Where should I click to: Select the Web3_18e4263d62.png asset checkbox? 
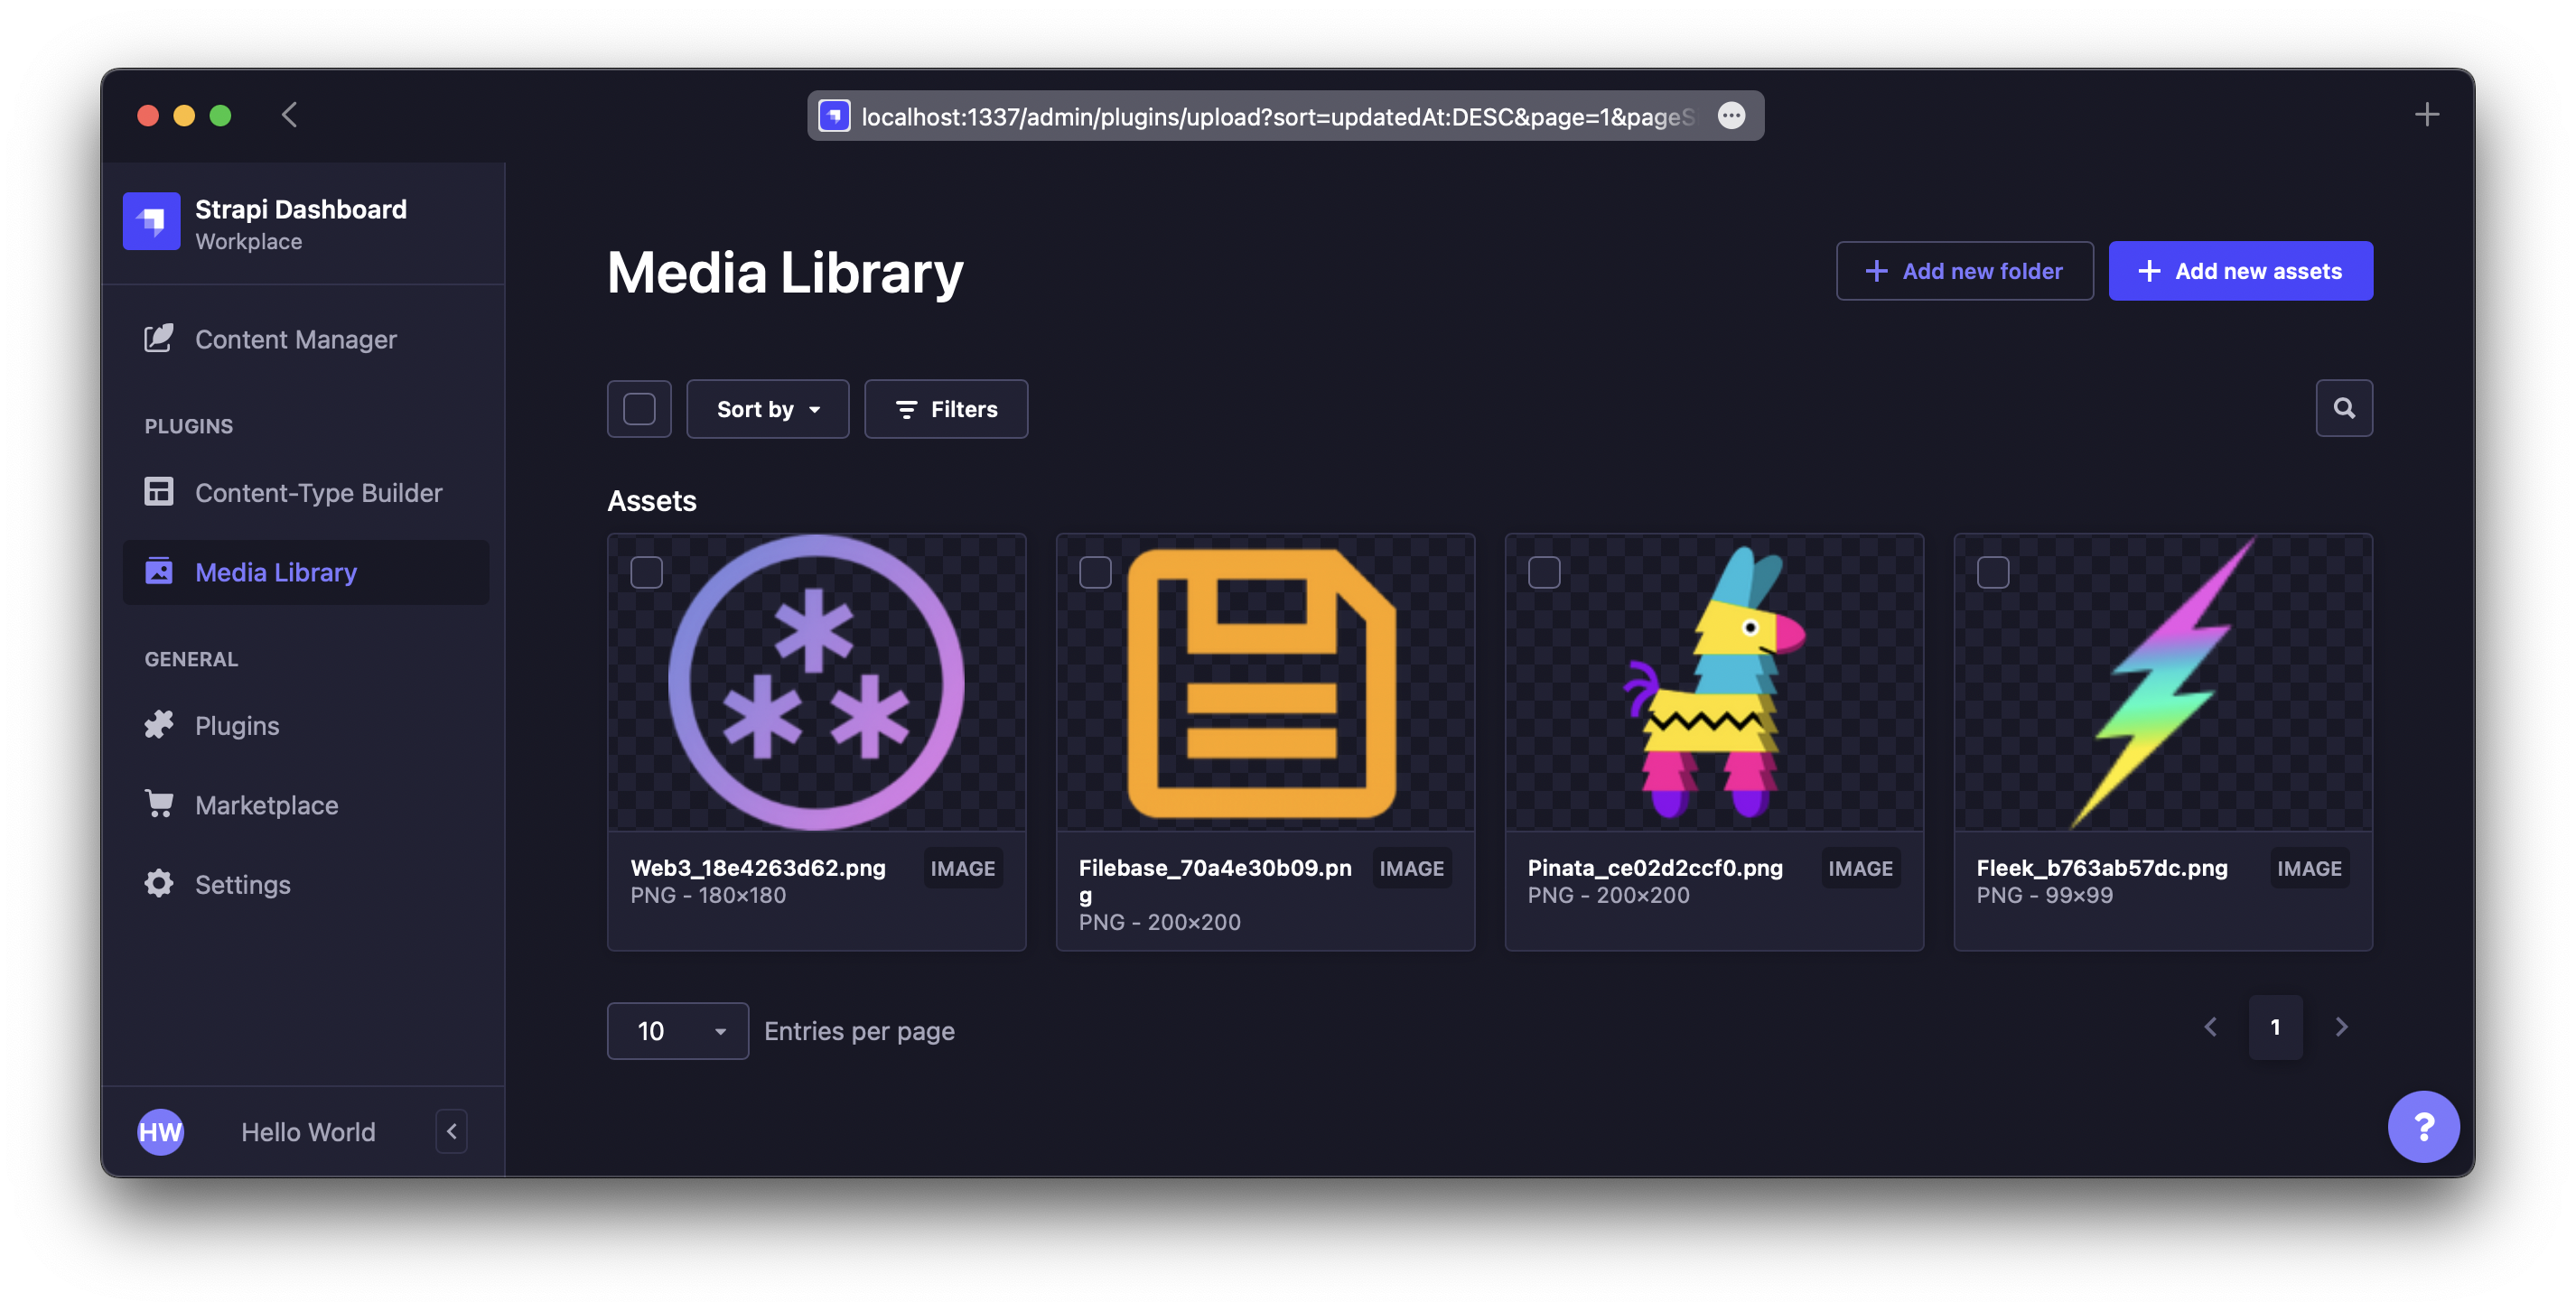pyautogui.click(x=646, y=573)
